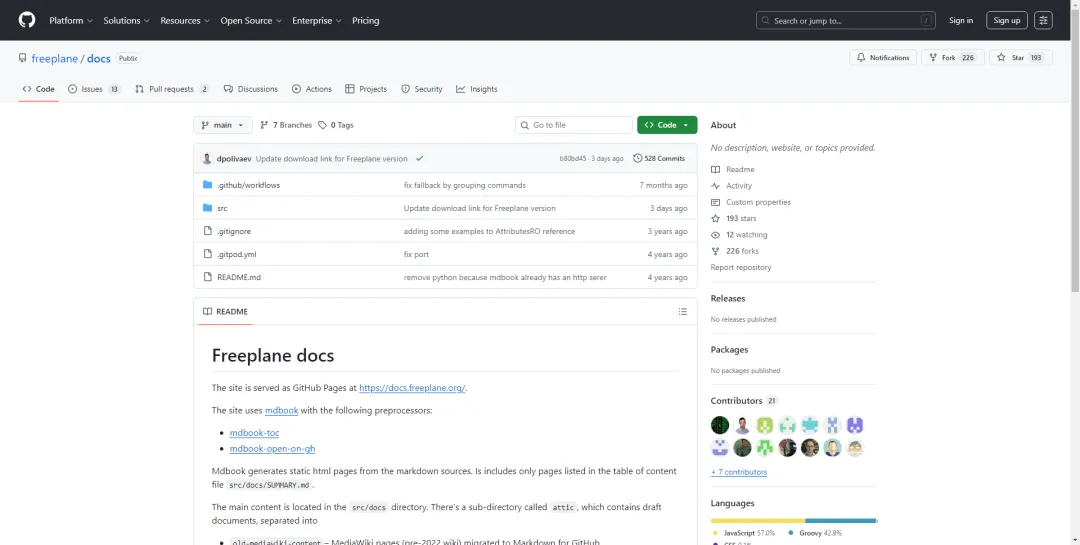Image resolution: width=1080 pixels, height=545 pixels.
Task: Open the mdbook-toc link
Action: tap(254, 433)
